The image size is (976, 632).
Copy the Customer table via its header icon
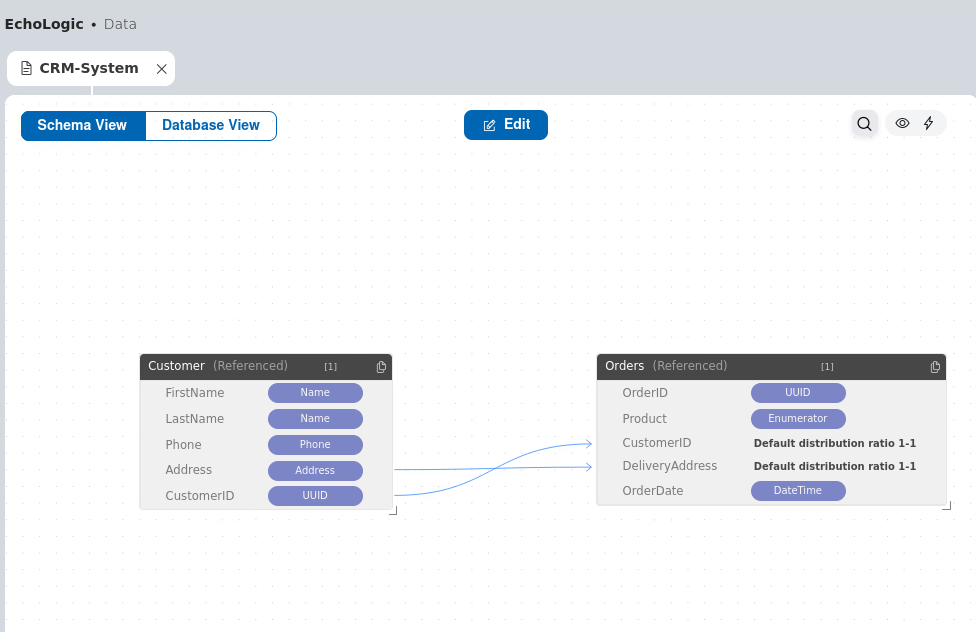tap(381, 367)
